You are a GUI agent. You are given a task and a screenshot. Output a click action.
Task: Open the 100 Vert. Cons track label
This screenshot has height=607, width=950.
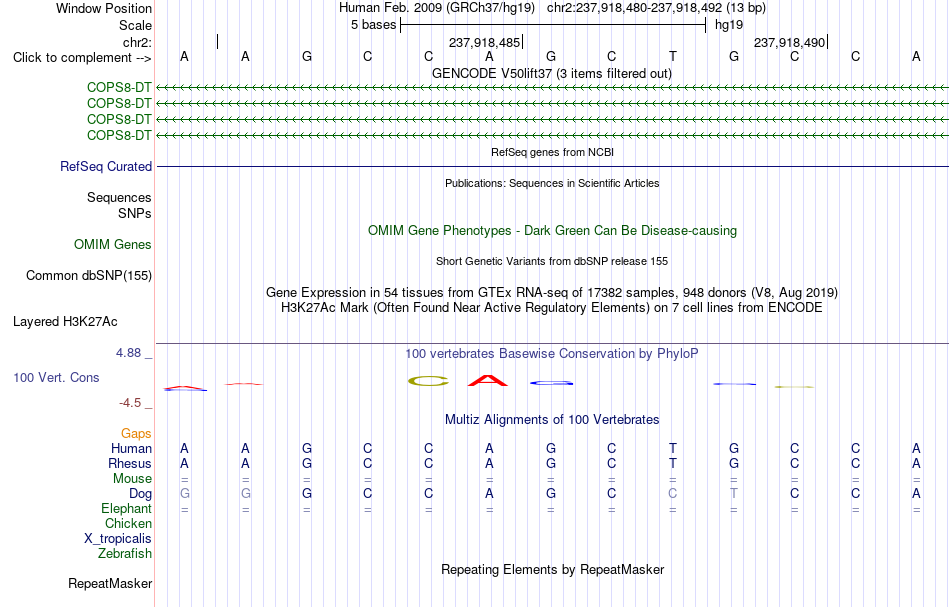[x=56, y=377]
